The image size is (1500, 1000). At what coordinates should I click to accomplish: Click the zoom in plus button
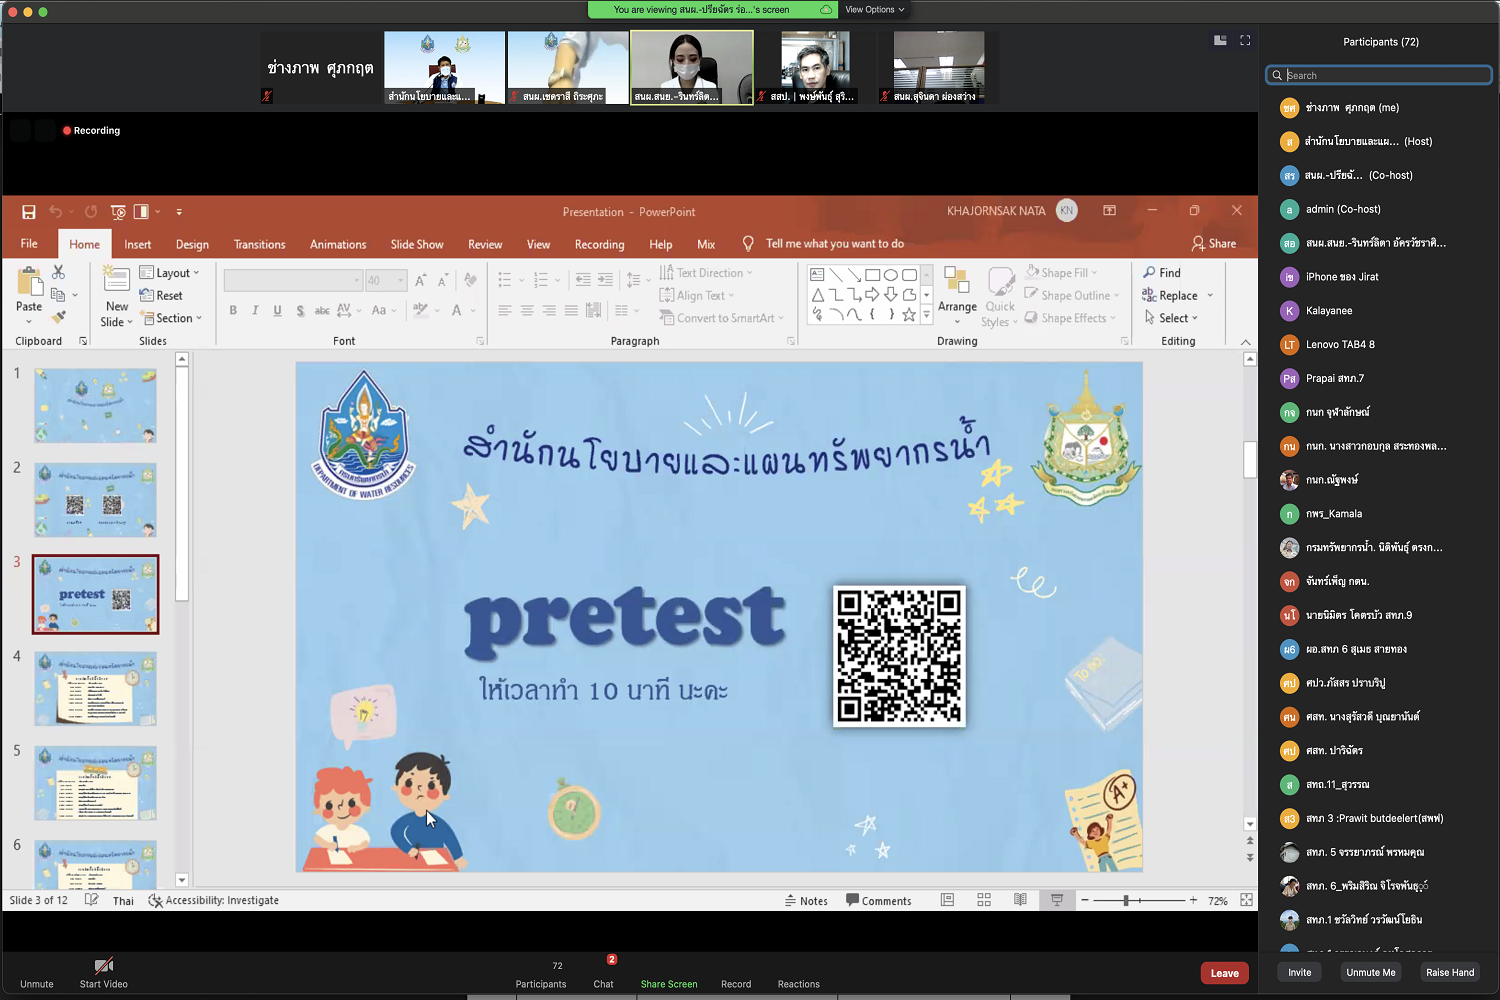[x=1193, y=900]
